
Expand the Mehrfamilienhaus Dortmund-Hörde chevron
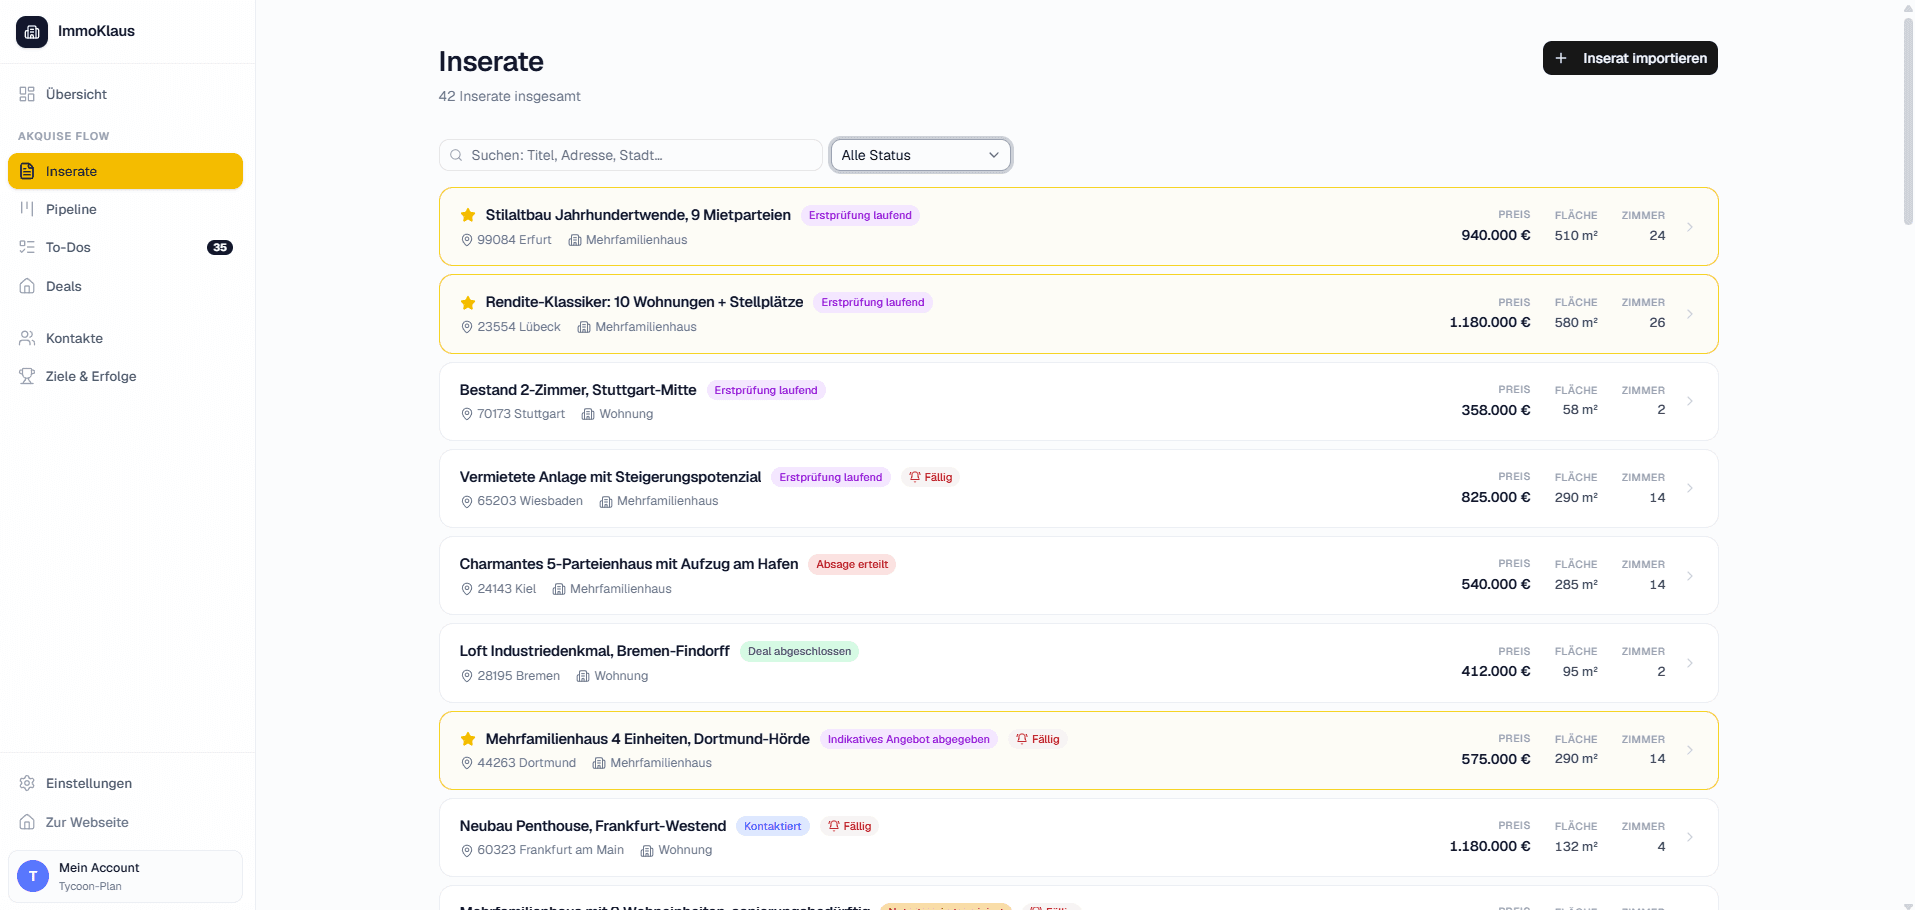[x=1690, y=750]
